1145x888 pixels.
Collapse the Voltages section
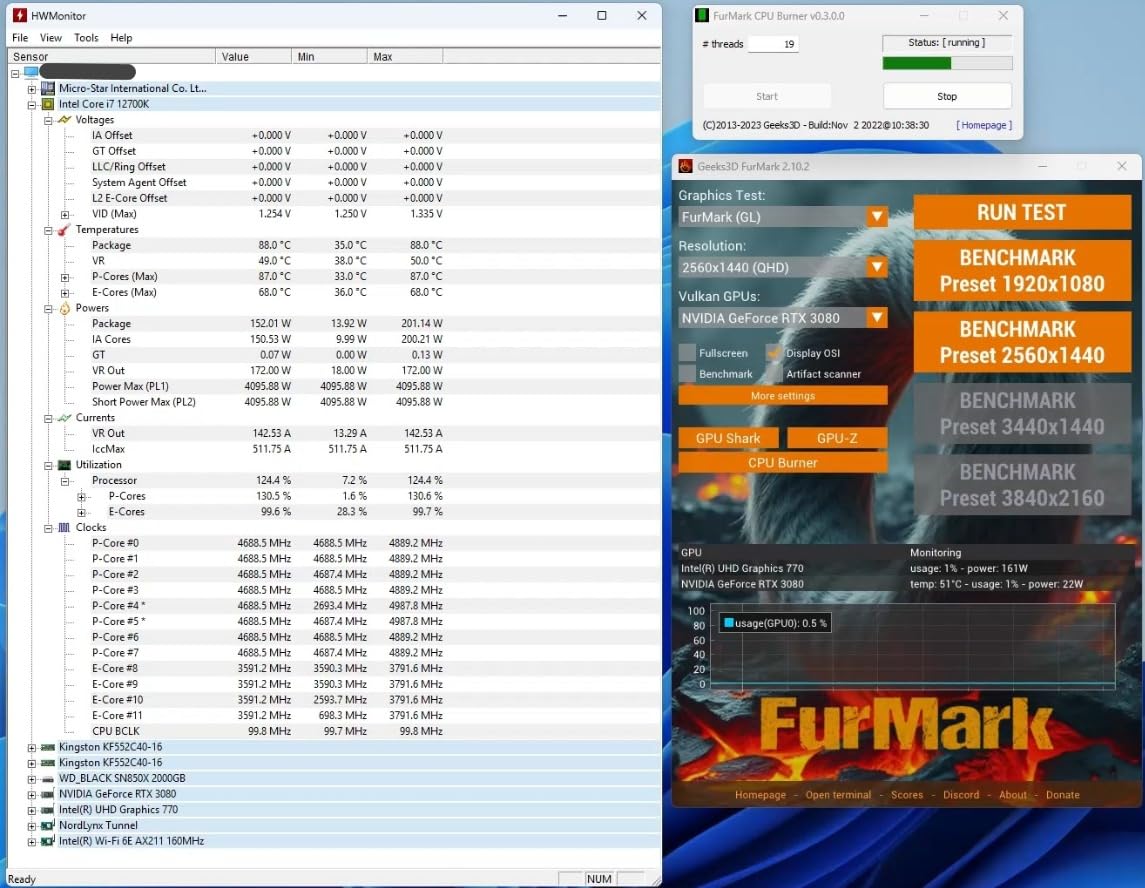(48, 120)
